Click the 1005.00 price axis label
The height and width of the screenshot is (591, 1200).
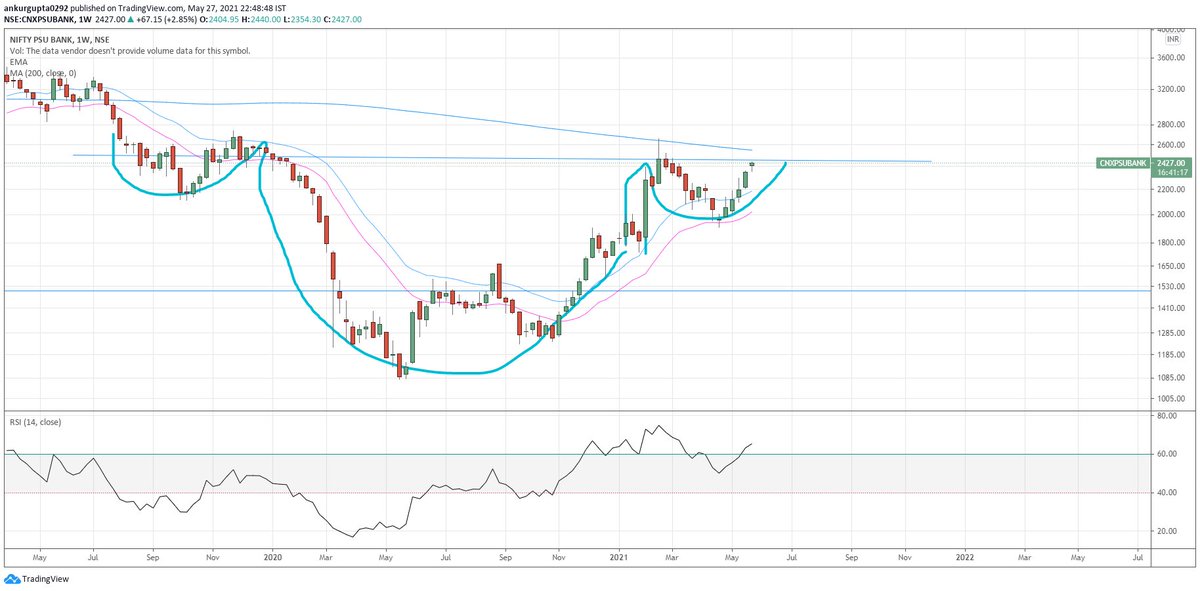pos(1171,398)
